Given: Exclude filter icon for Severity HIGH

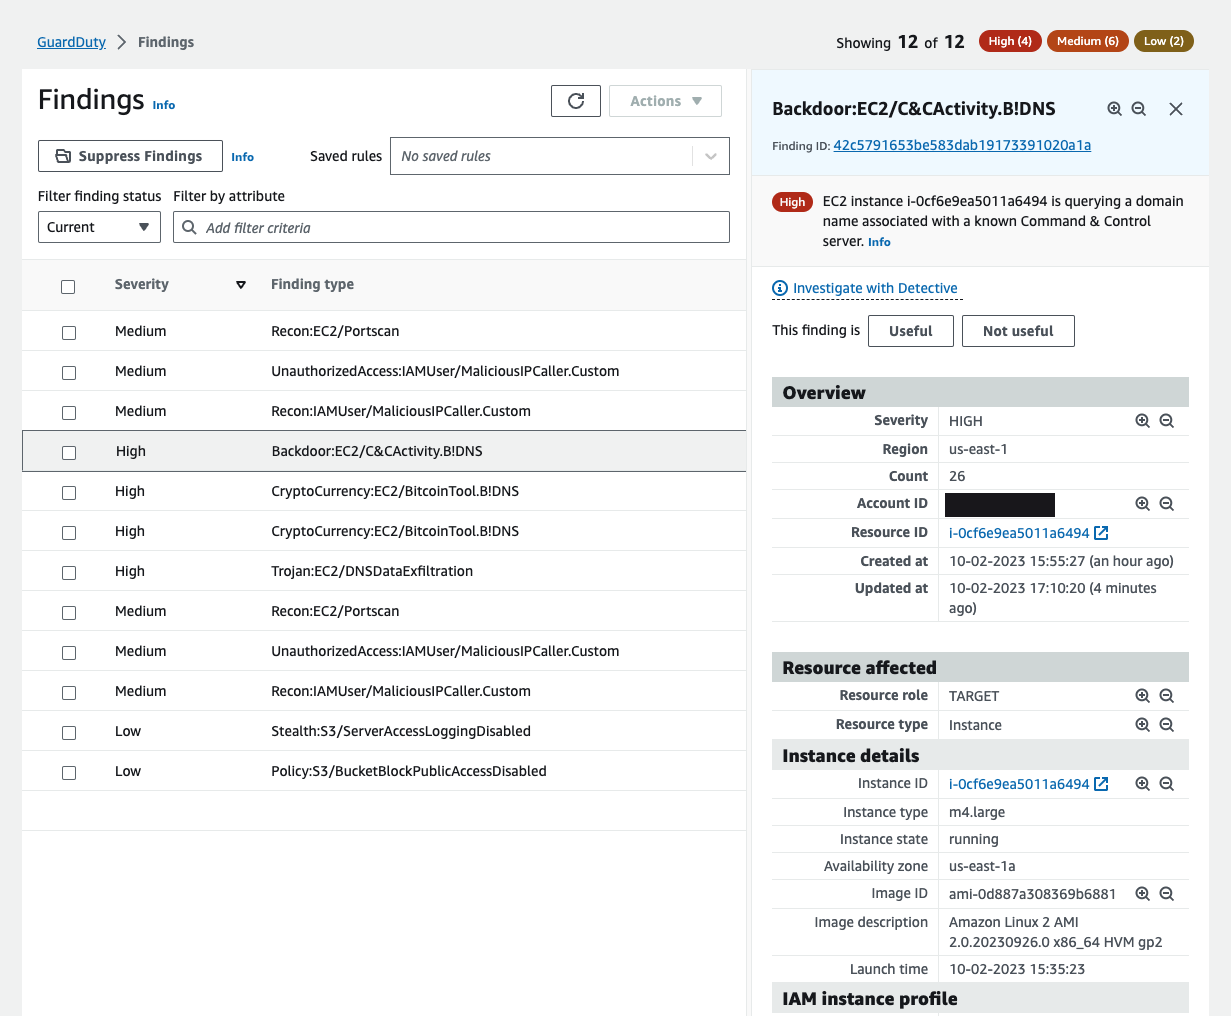Looking at the screenshot, I should [x=1167, y=421].
